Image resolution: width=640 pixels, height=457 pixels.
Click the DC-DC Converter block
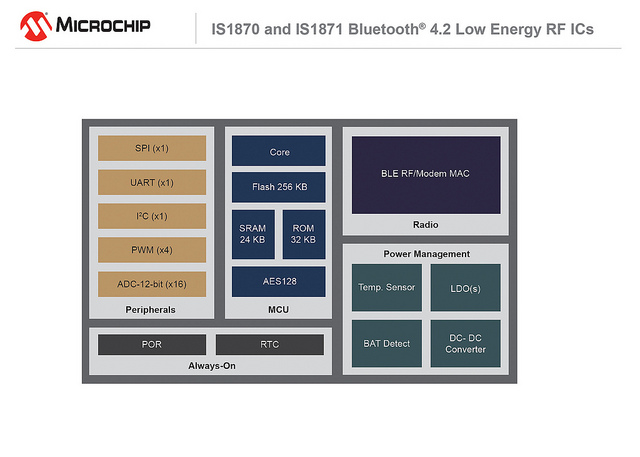point(465,343)
